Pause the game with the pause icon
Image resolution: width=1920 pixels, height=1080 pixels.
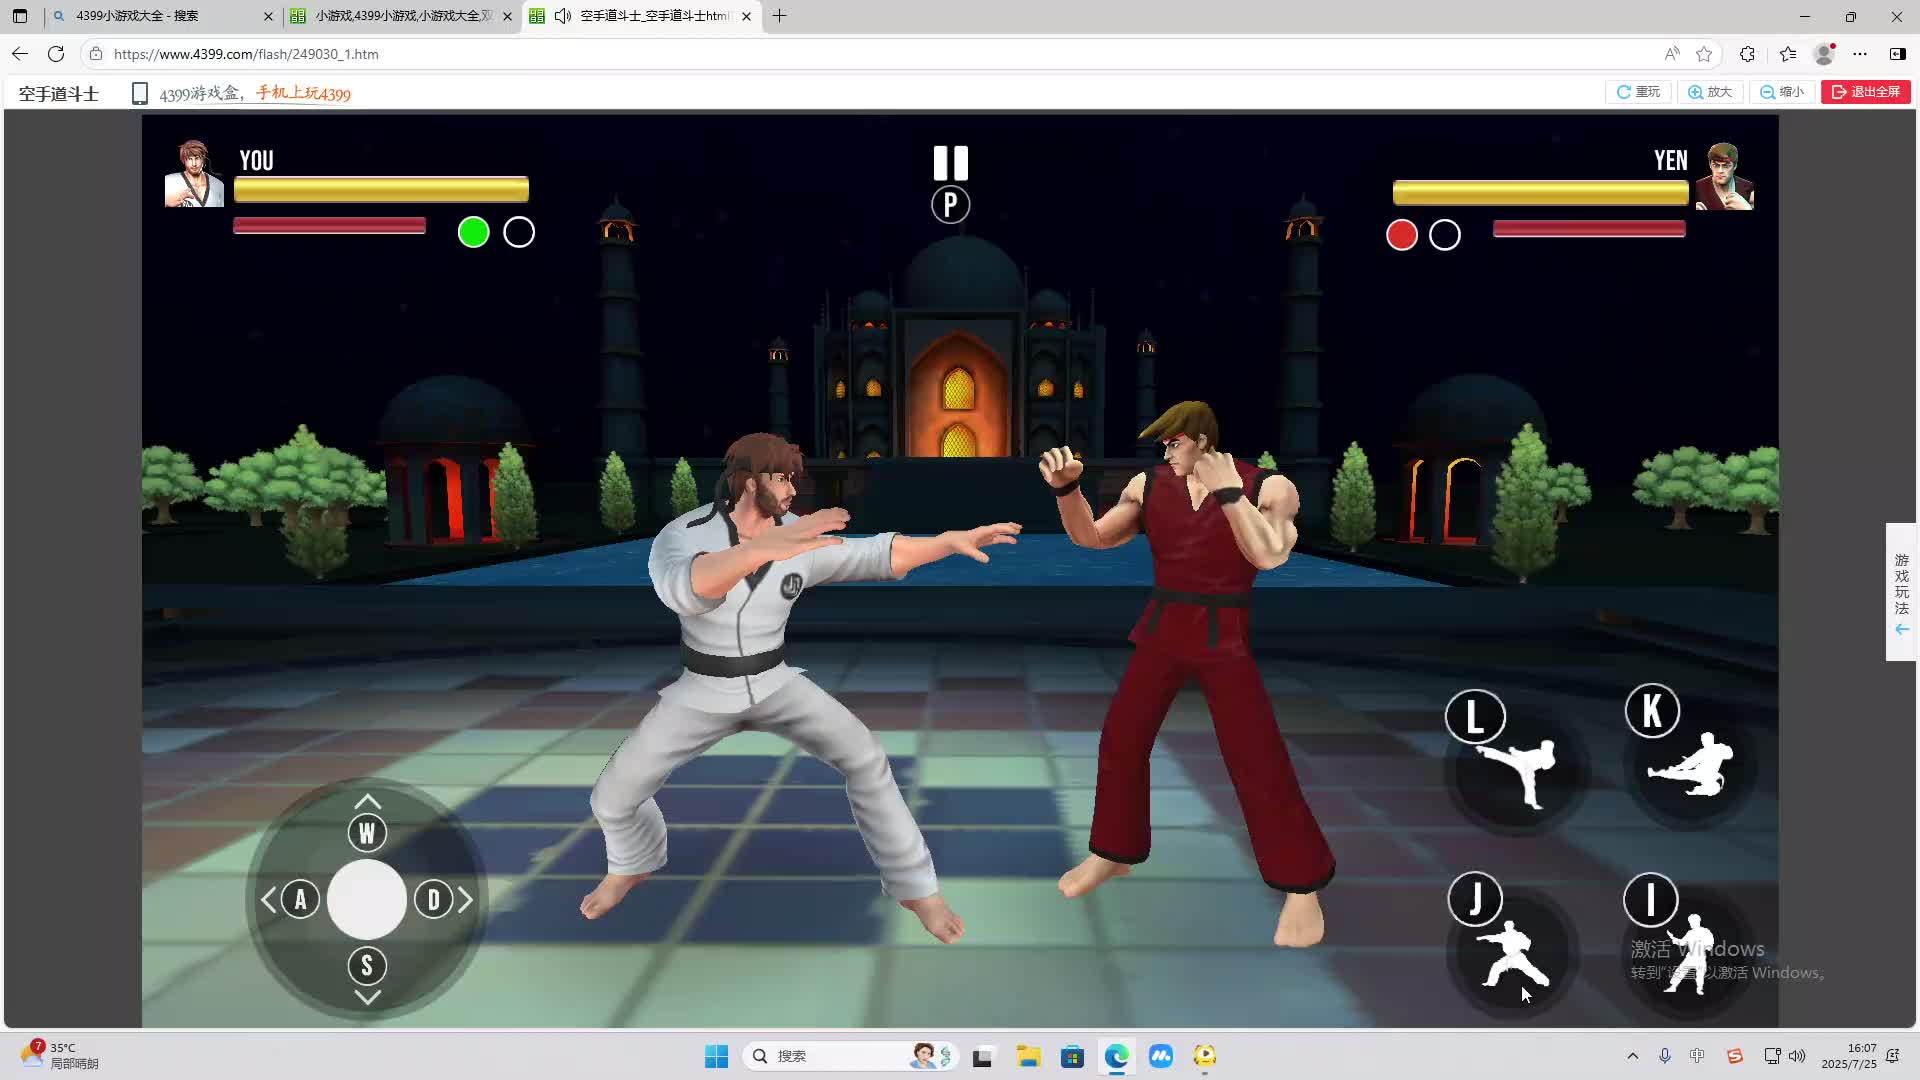(x=950, y=163)
